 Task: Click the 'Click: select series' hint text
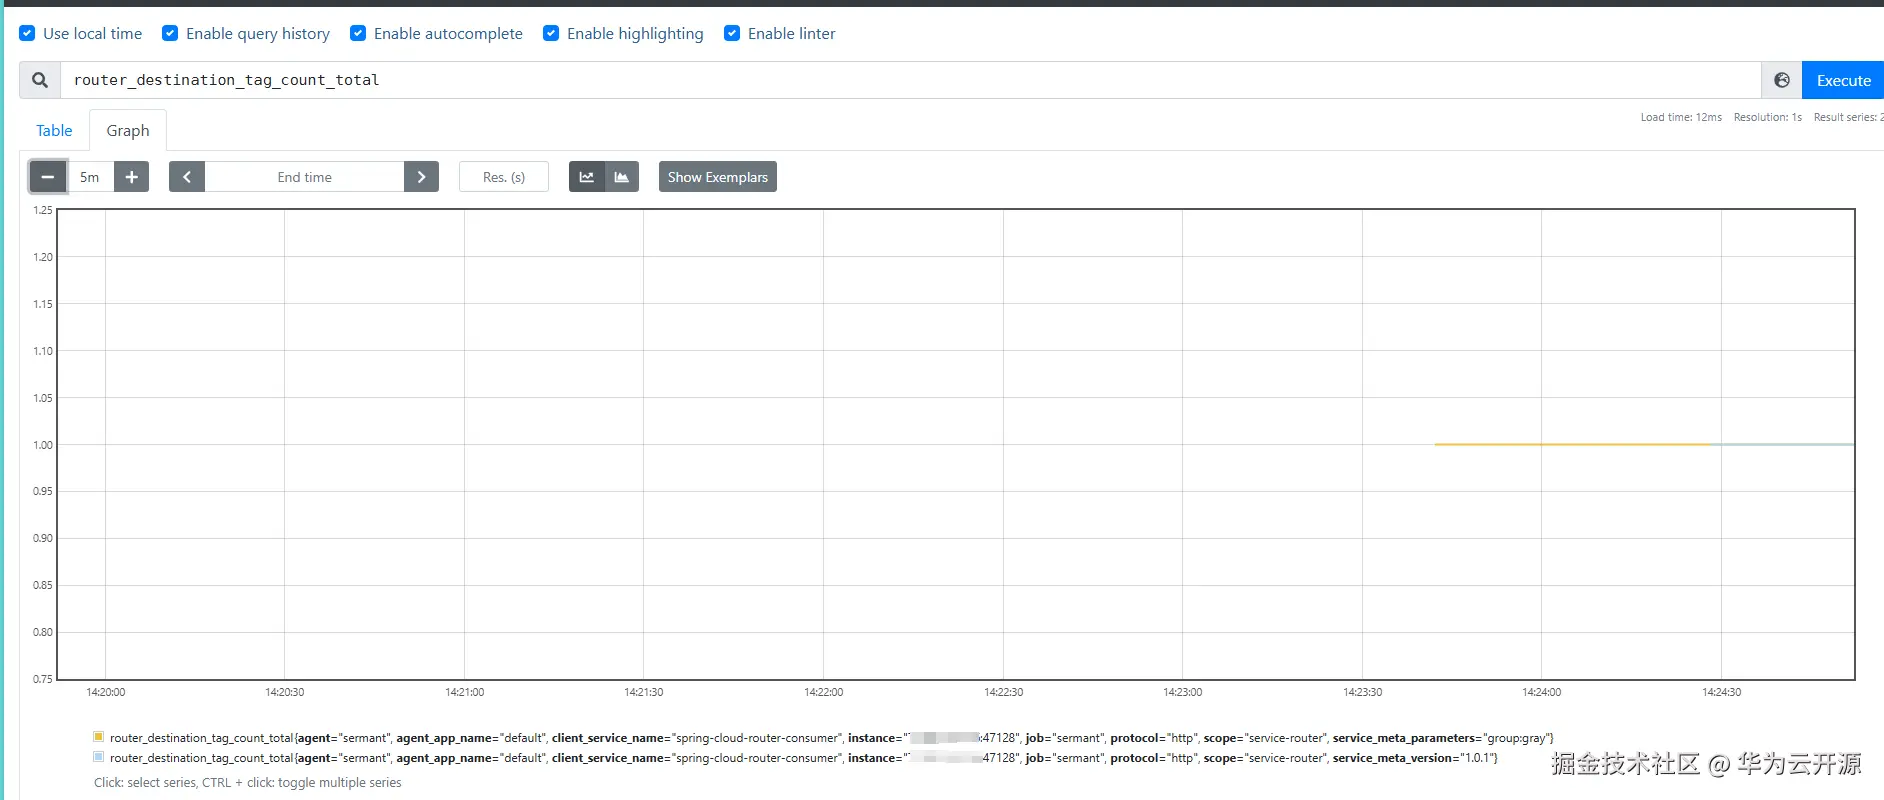point(247,783)
